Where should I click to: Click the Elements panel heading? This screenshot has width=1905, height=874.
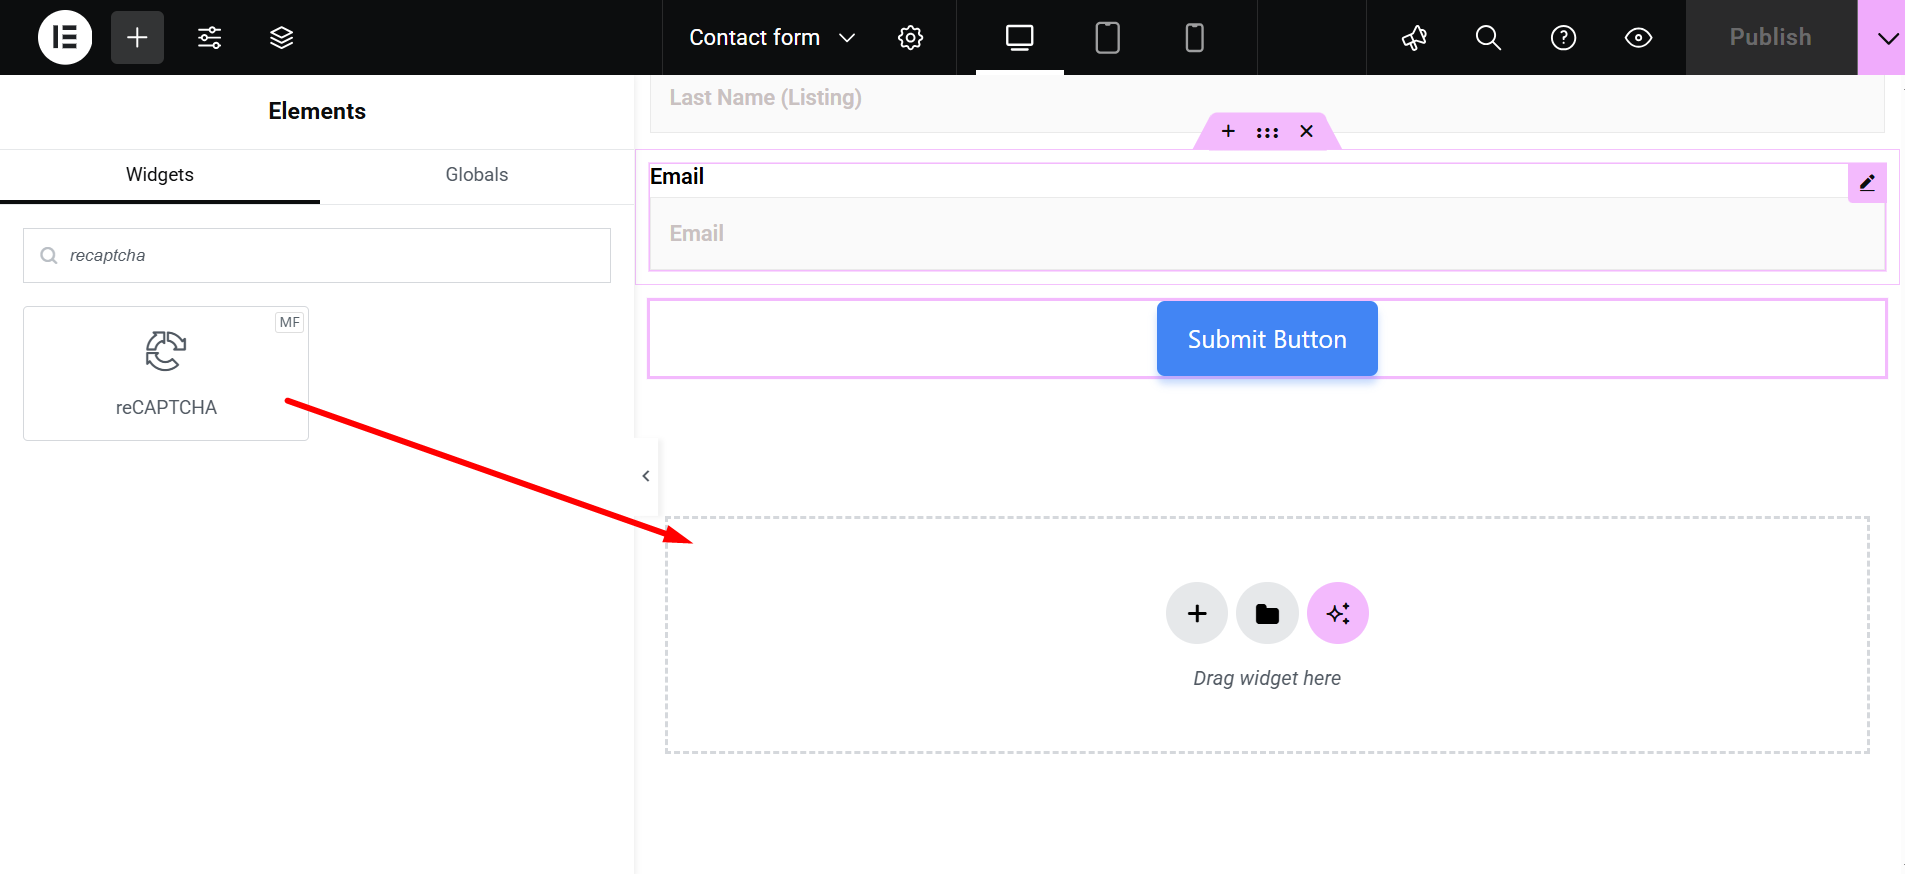point(317,111)
